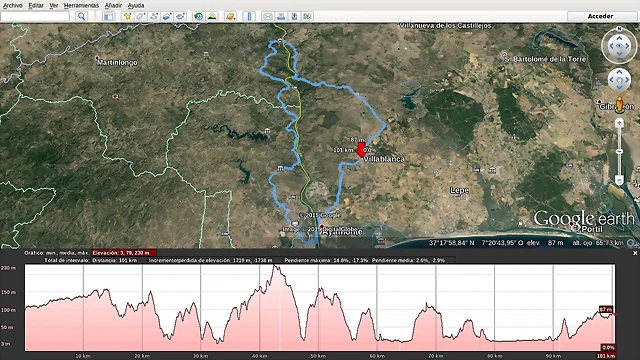This screenshot has height=360, width=640.
Task: Toggle historical imagery clock icon
Action: coord(198,16)
